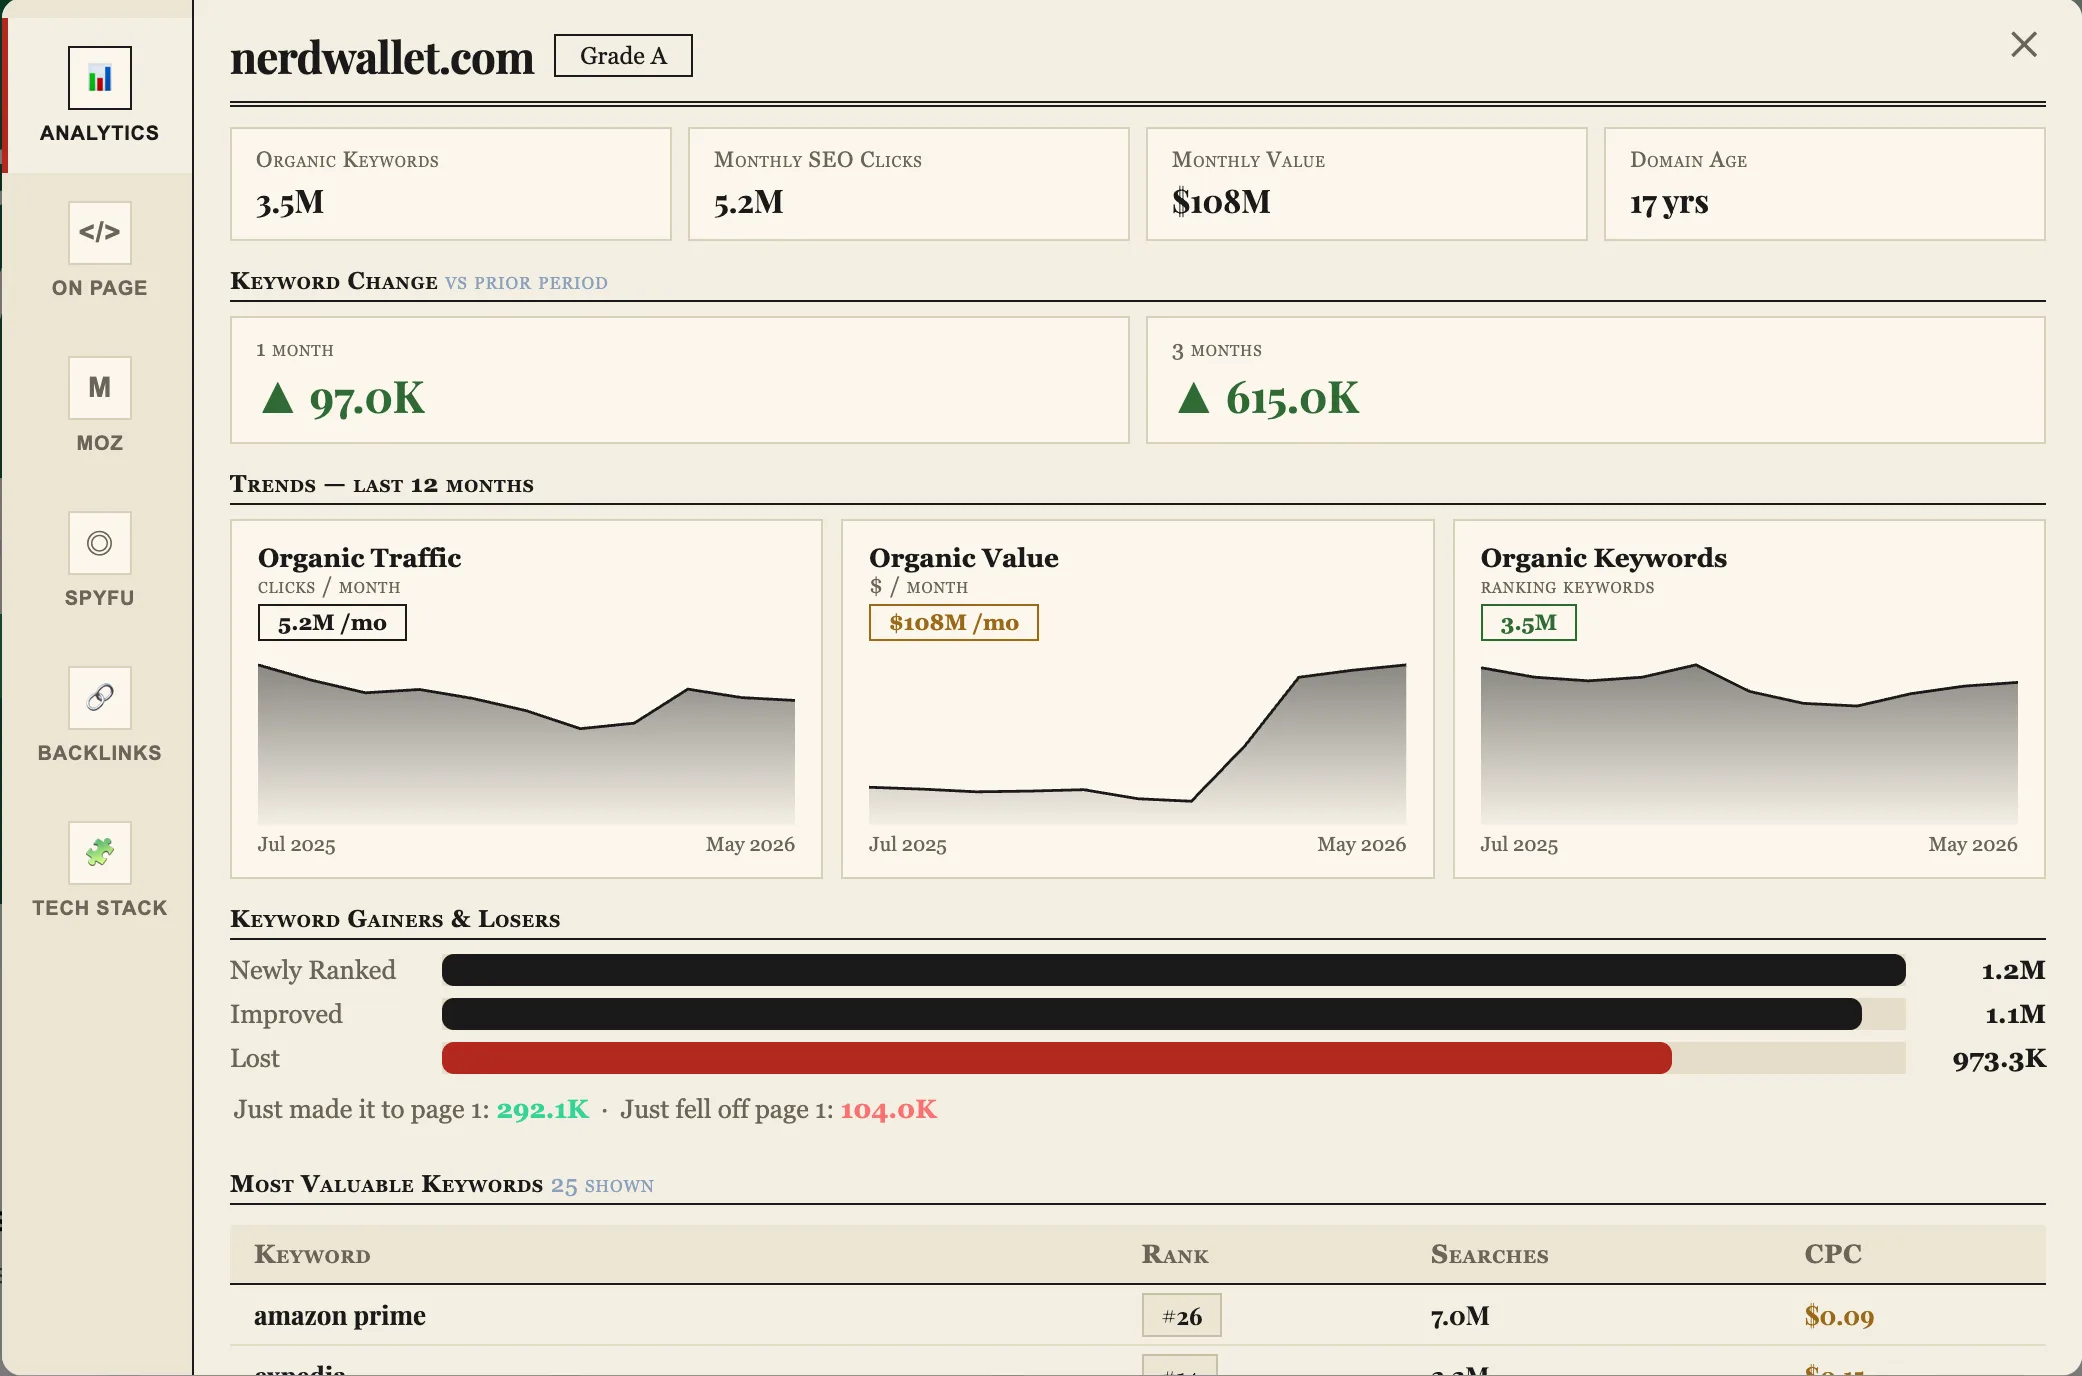This screenshot has height=1376, width=2082.
Task: Sort by the Keyword column header
Action: click(x=312, y=1254)
